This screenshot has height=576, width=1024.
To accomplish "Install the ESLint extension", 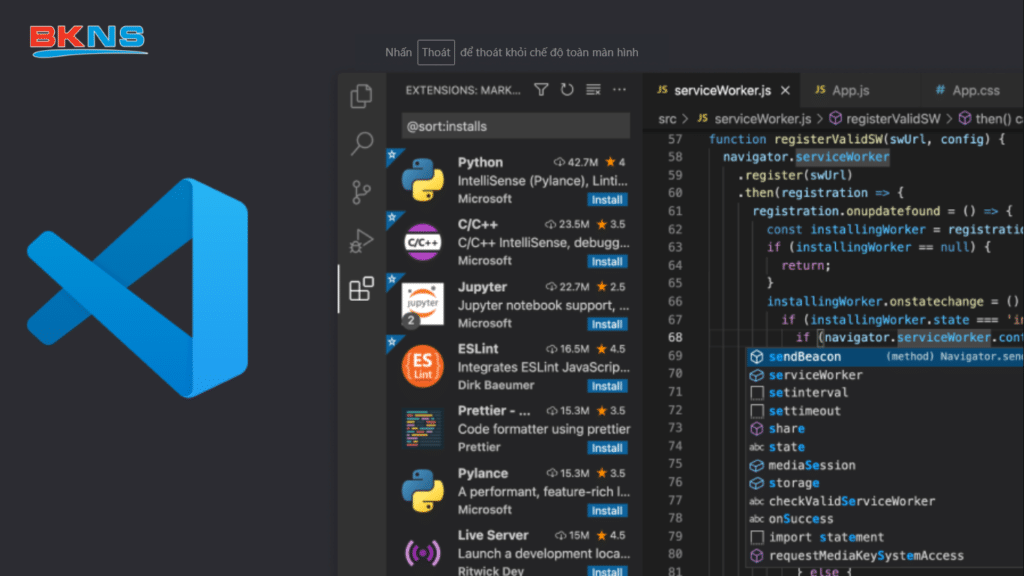I will click(607, 386).
